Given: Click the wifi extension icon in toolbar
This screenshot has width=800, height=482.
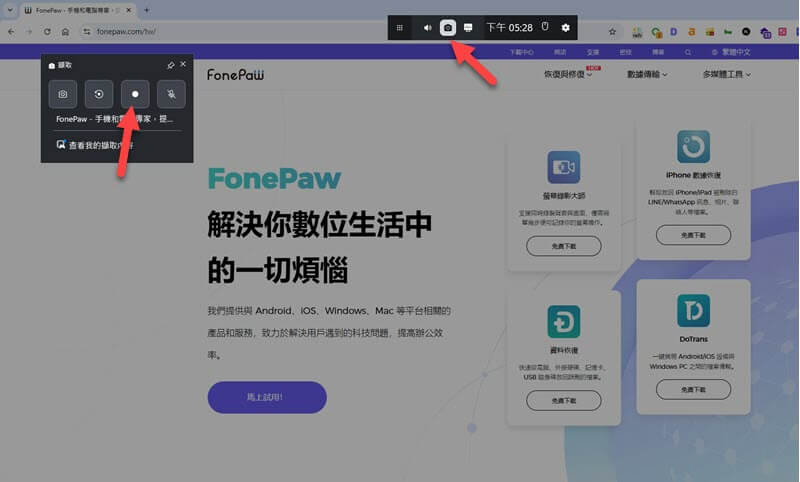Looking at the screenshot, I should pyautogui.click(x=637, y=33).
